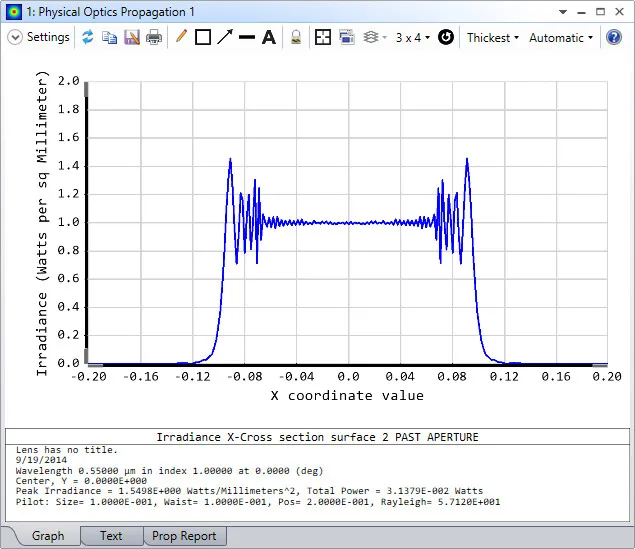
Task: Click the zoom-to-fit crosshair icon
Action: click(323, 38)
